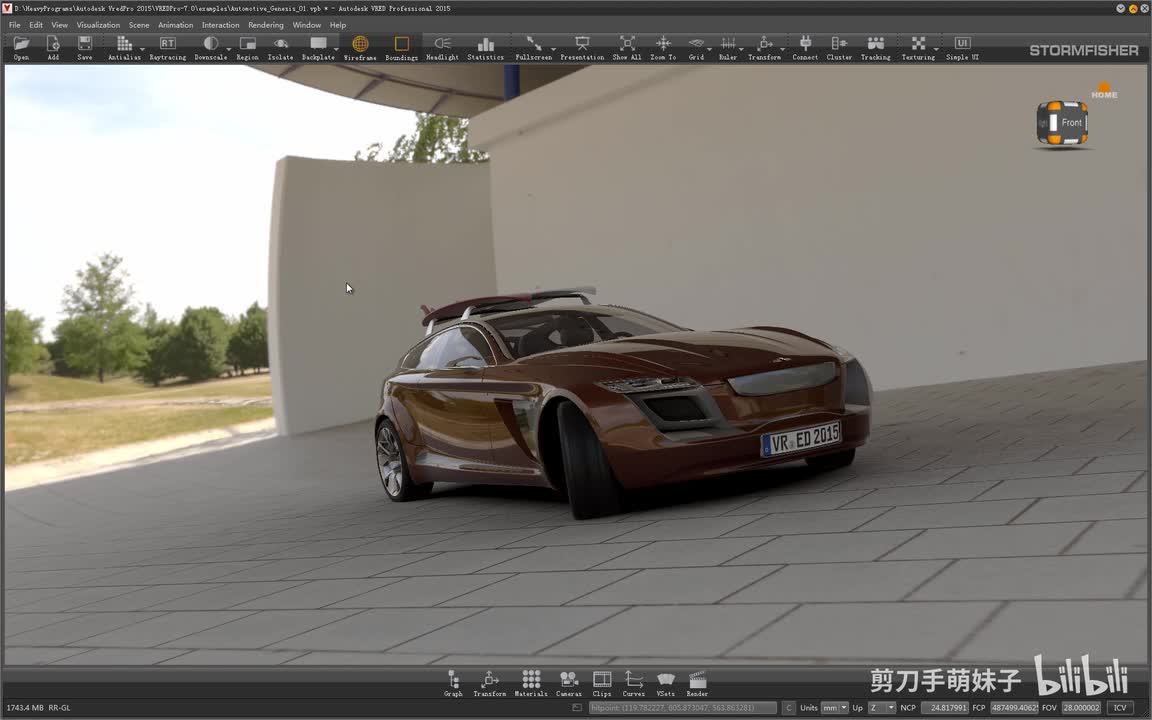The height and width of the screenshot is (720, 1152).
Task: Click the Tracking toolbar icon
Action: pos(875,48)
